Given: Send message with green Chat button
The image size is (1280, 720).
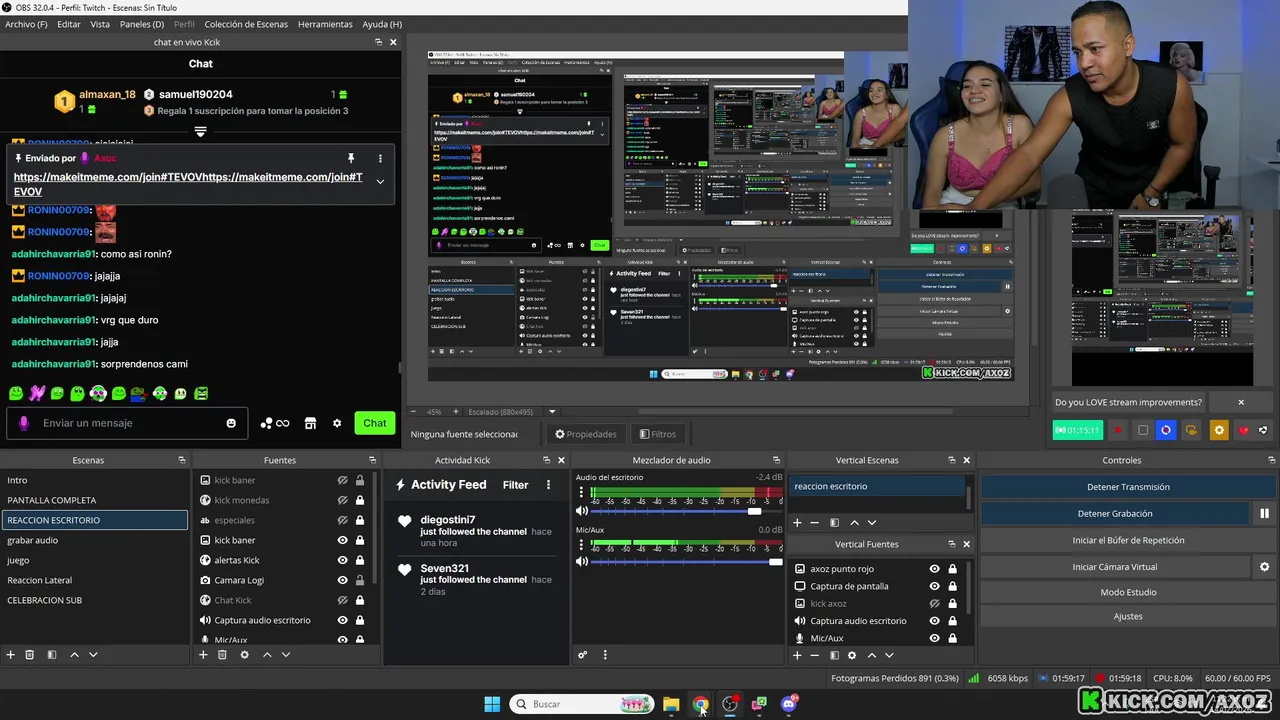Looking at the screenshot, I should pyautogui.click(x=375, y=423).
